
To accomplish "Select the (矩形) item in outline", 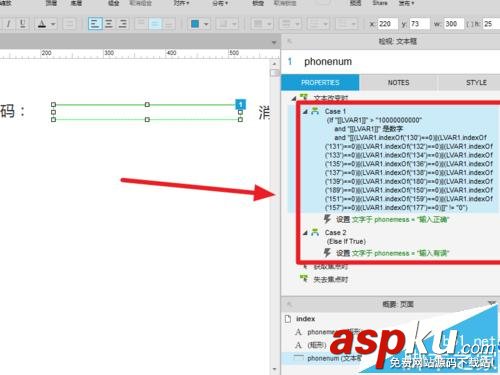I will click(x=317, y=345).
